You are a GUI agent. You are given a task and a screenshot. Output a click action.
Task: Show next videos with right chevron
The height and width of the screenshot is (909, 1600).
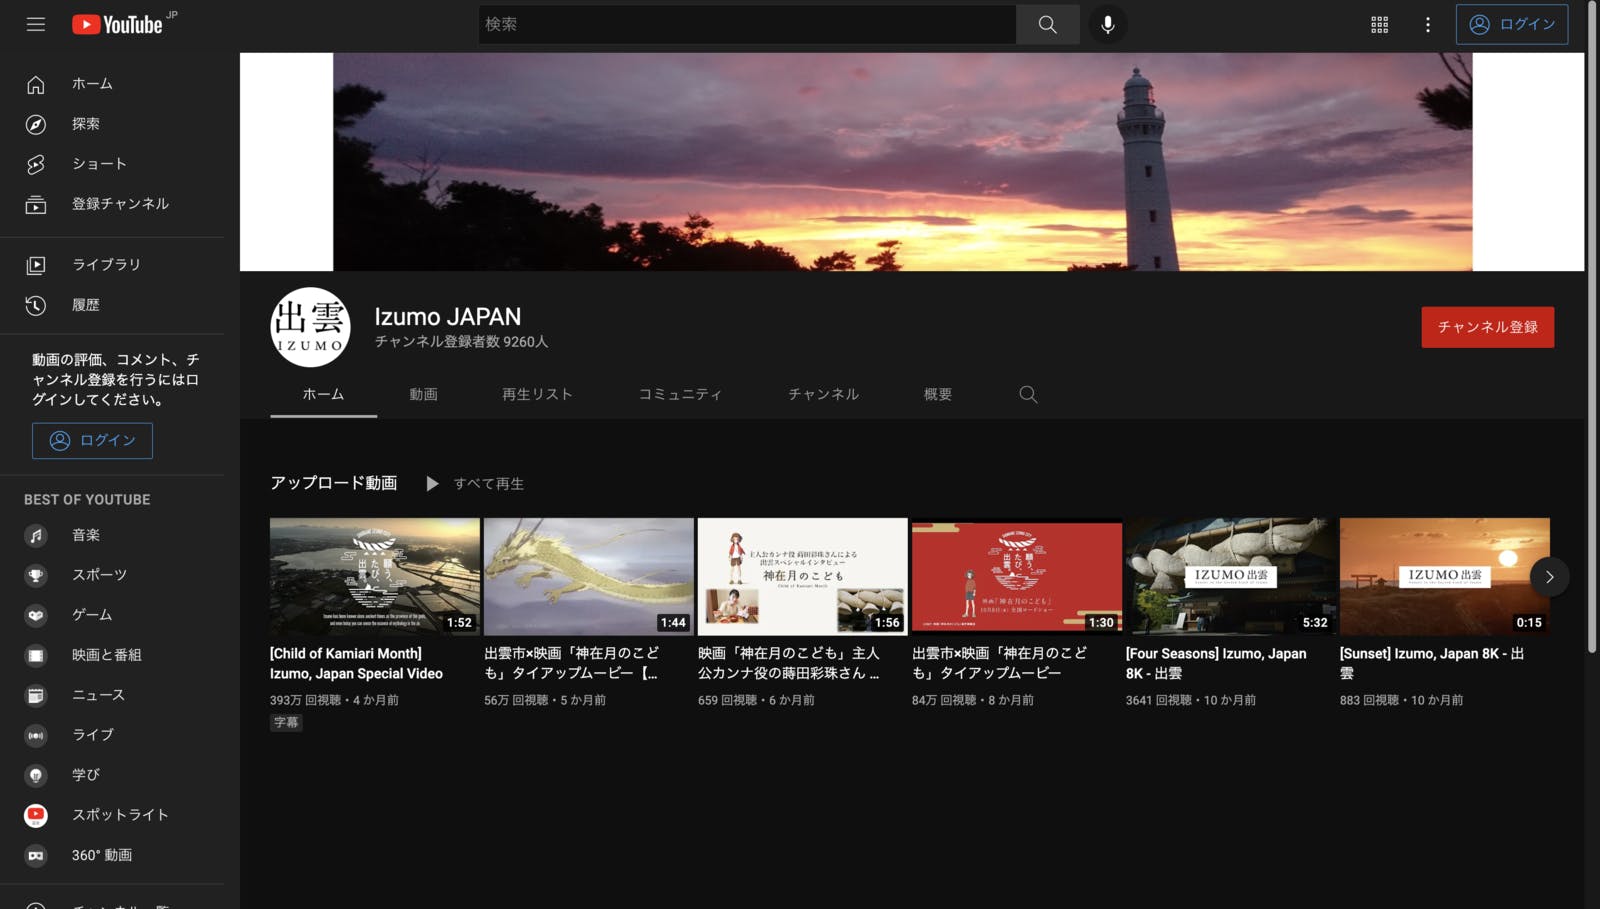click(x=1549, y=577)
